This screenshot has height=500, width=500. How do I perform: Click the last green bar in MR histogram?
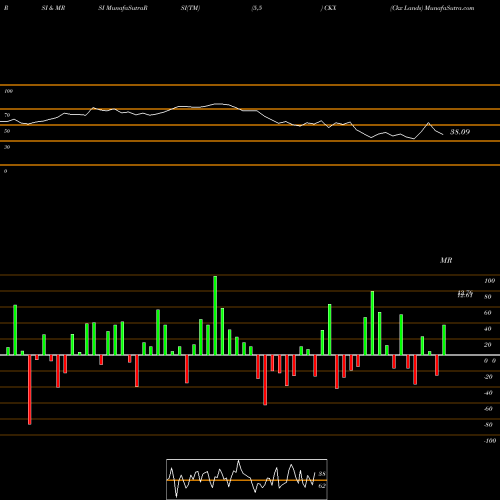[x=444, y=340]
